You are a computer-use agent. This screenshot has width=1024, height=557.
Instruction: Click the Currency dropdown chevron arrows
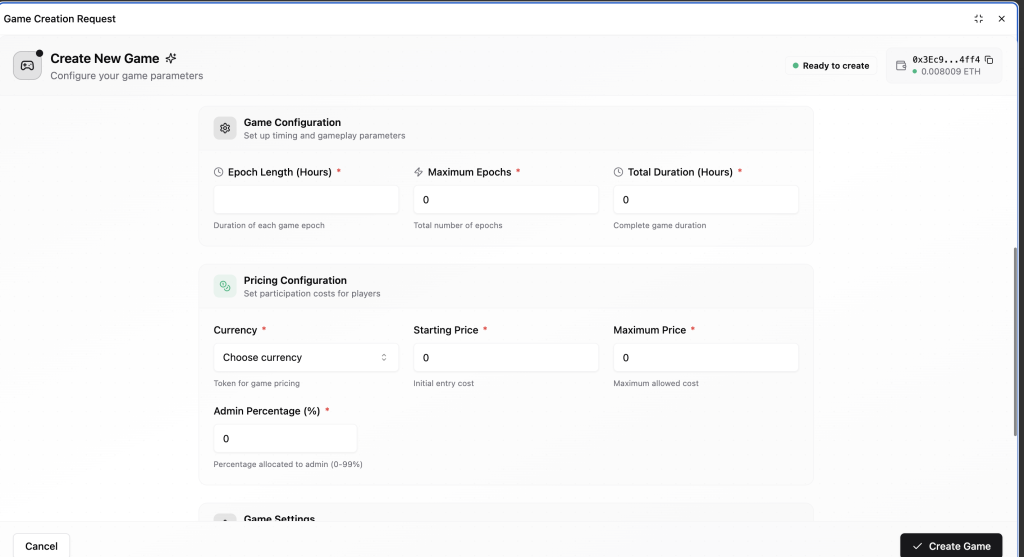(x=384, y=358)
